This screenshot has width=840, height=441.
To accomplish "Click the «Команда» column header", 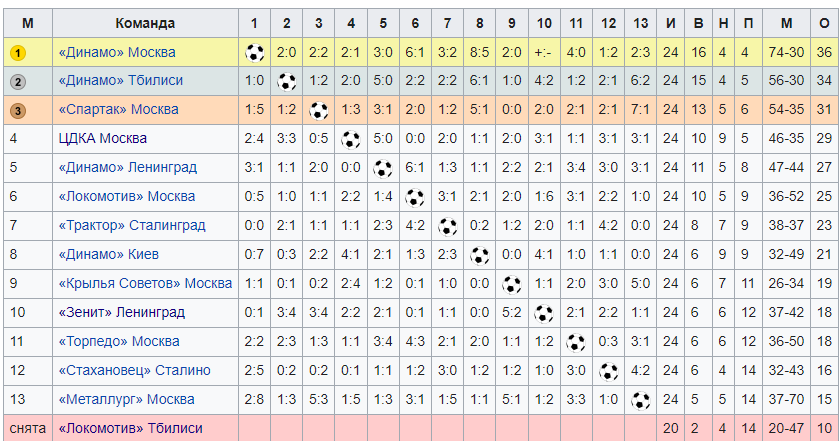I will click(x=145, y=24).
